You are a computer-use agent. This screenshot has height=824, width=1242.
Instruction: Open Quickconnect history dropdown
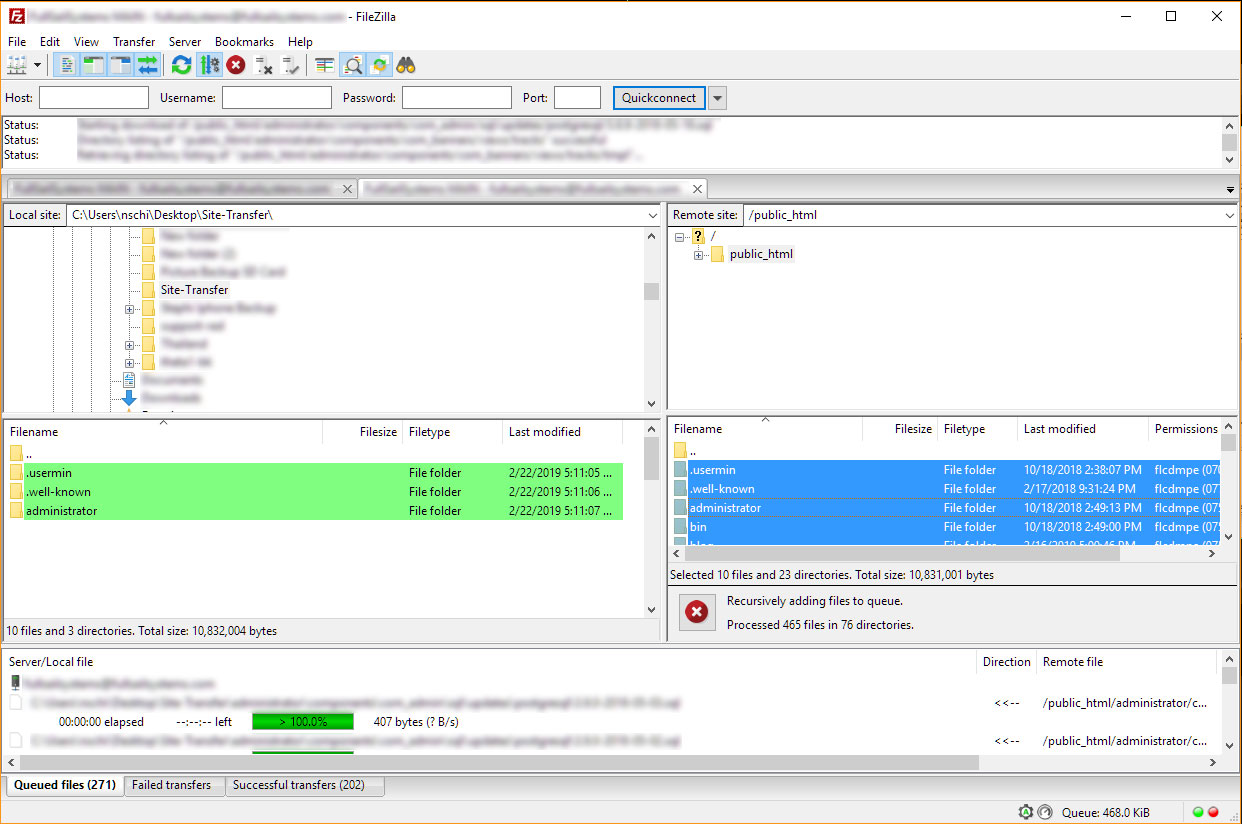[x=717, y=98]
